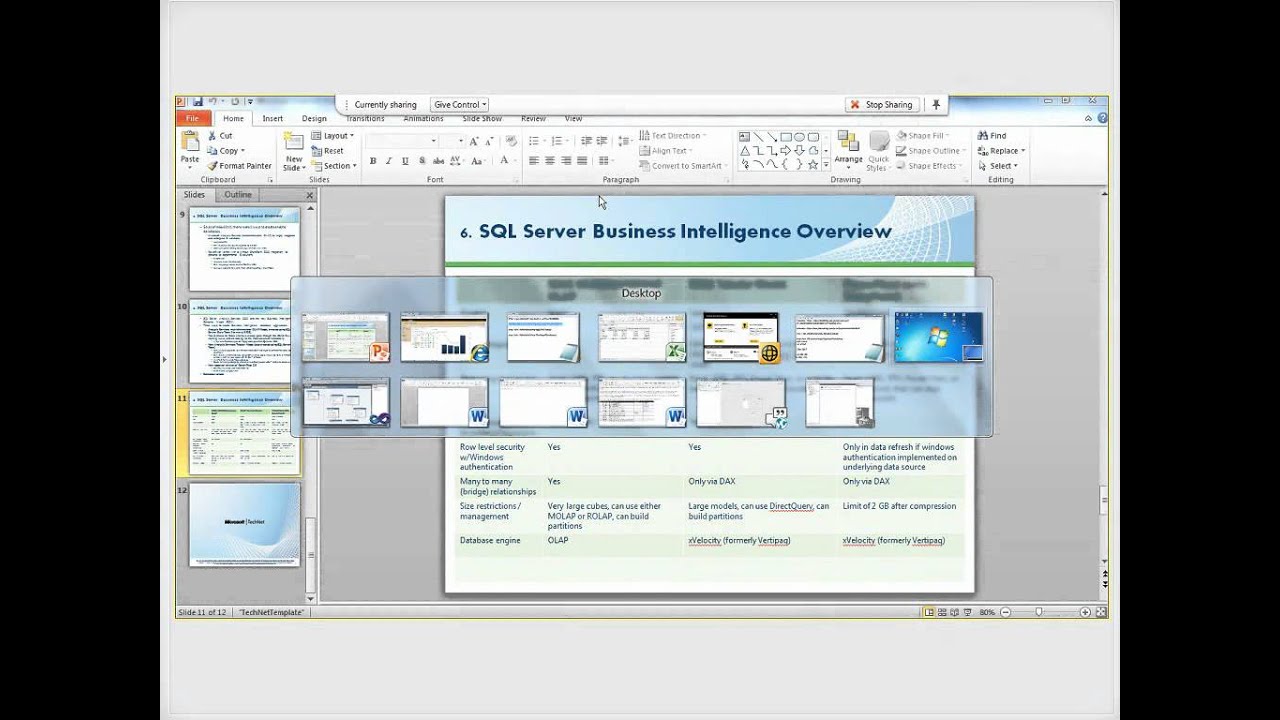Click the Reset slide icon
1280x720 pixels.
[316, 151]
